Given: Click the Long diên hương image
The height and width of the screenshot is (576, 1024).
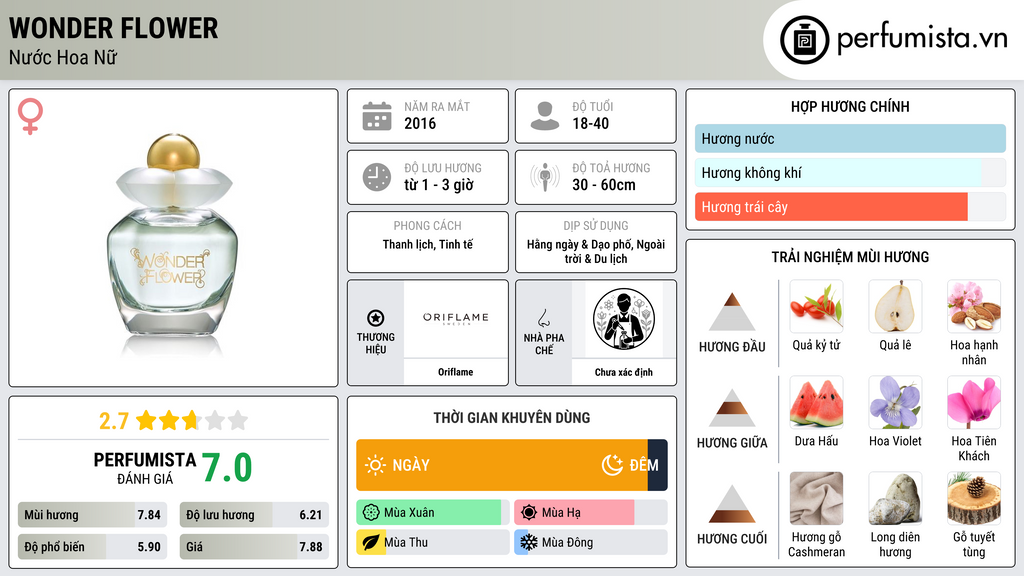Looking at the screenshot, I should click(x=895, y=498).
